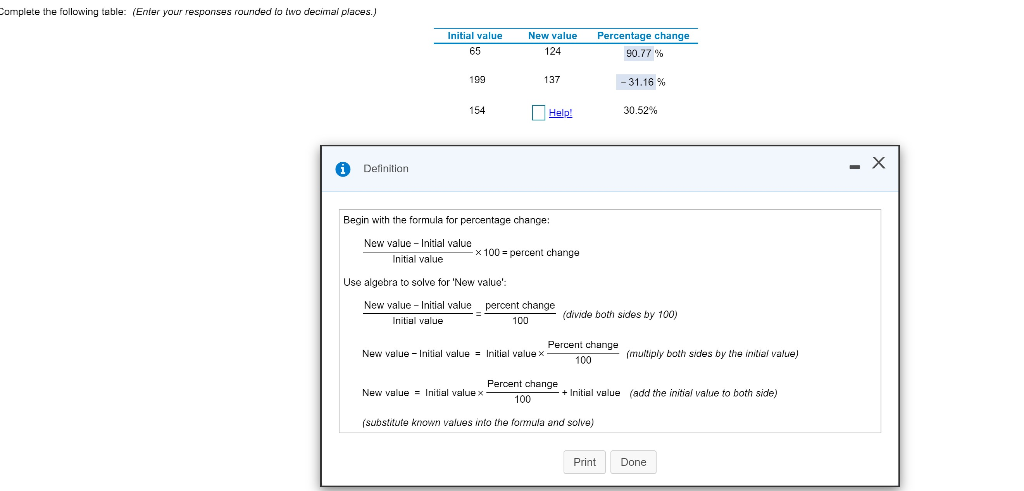This screenshot has height=491, width=1024.
Task: Minimize the Definition dialog
Action: (x=855, y=168)
